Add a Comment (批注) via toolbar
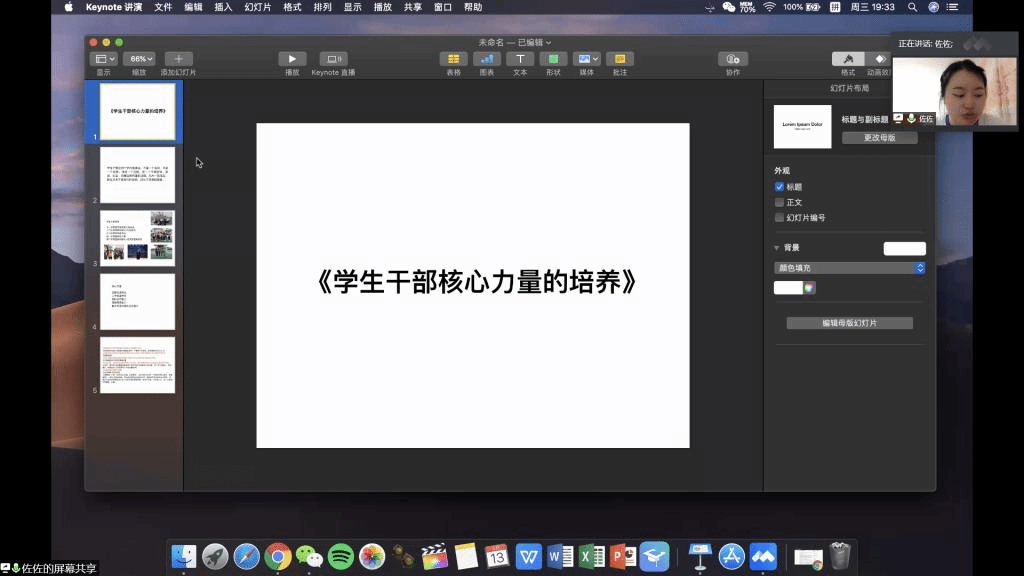 point(620,59)
